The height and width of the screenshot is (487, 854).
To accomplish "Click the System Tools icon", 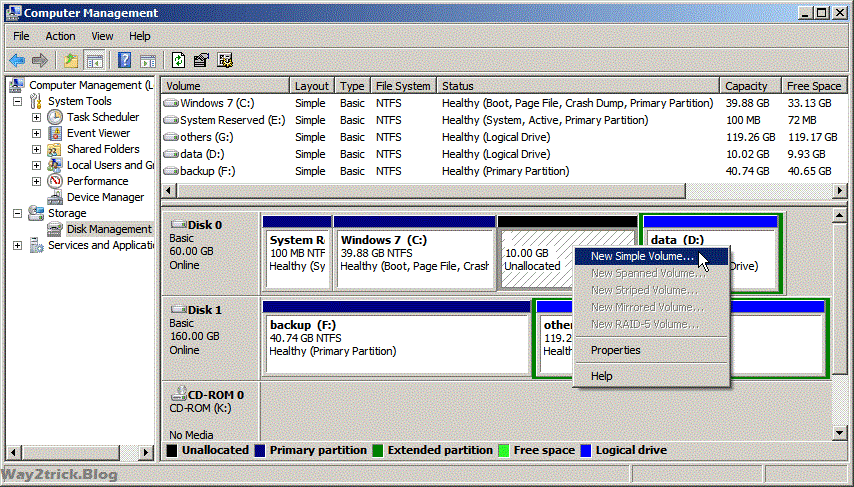I will click(x=36, y=101).
